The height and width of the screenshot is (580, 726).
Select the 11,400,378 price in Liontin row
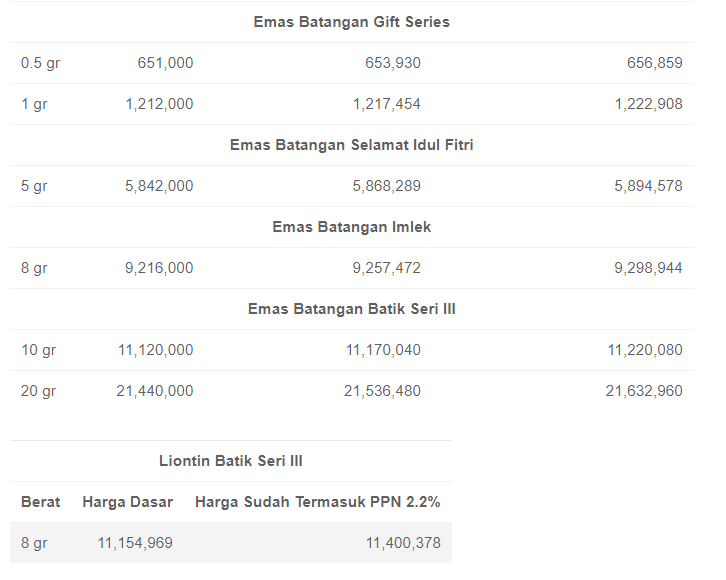403,543
